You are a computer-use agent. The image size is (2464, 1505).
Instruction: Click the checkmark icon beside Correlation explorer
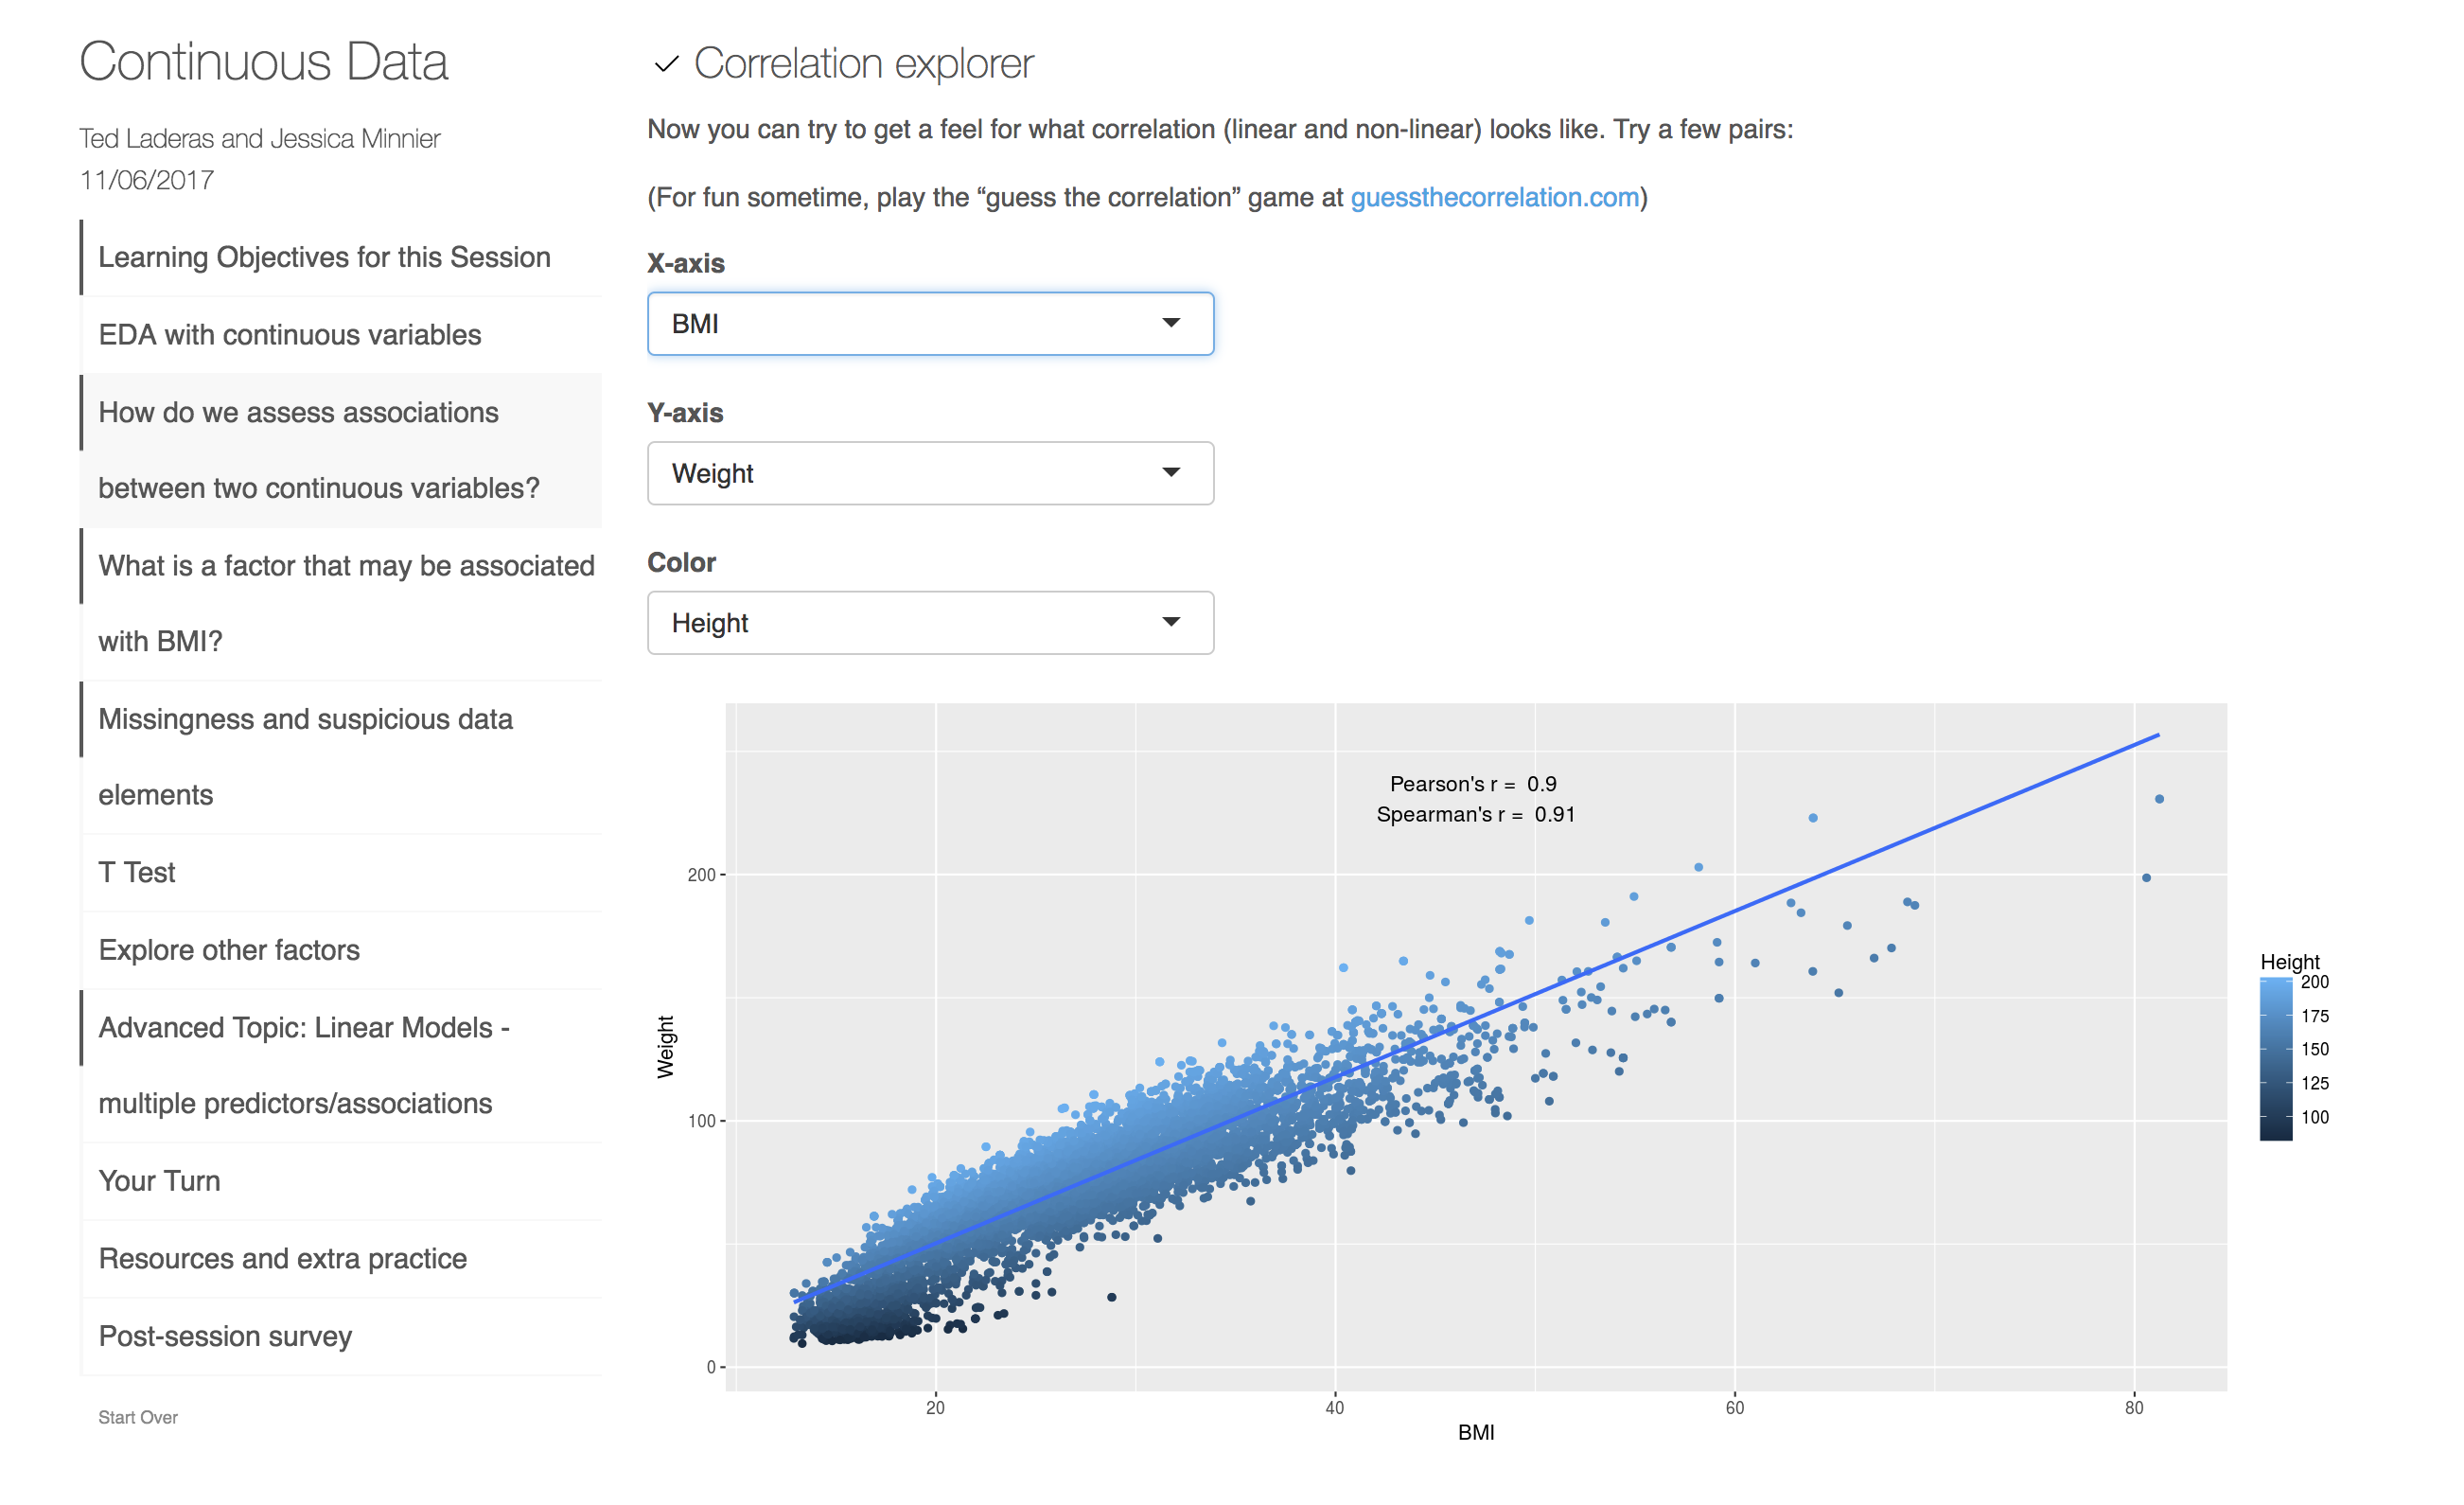[666, 65]
